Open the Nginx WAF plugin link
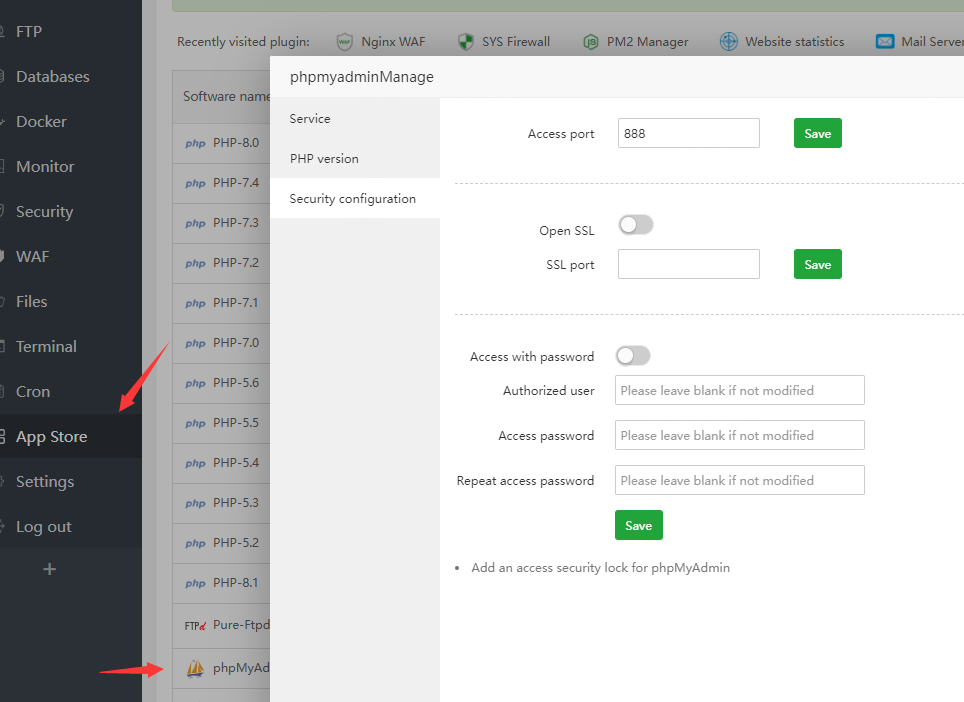 [x=393, y=42]
